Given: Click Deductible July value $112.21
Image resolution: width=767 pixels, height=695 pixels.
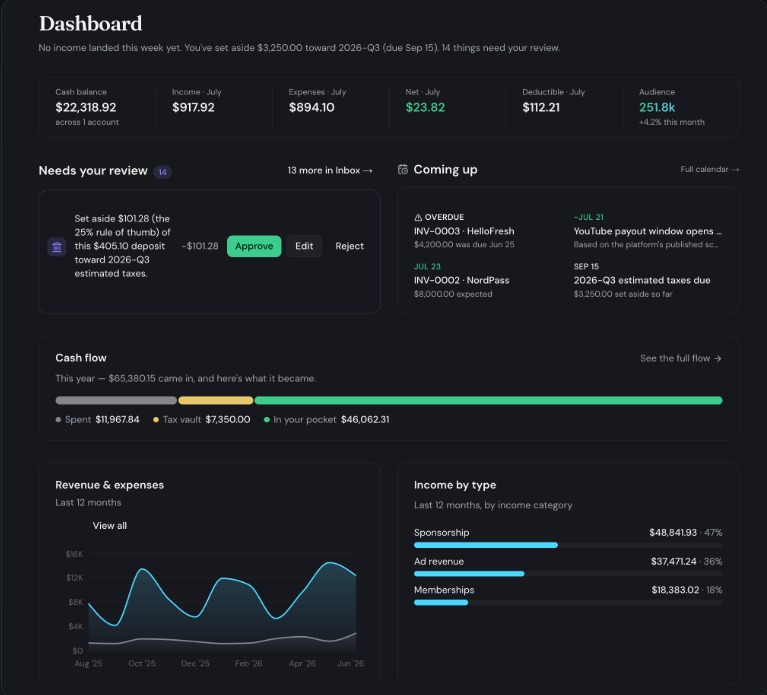Looking at the screenshot, I should click(541, 107).
